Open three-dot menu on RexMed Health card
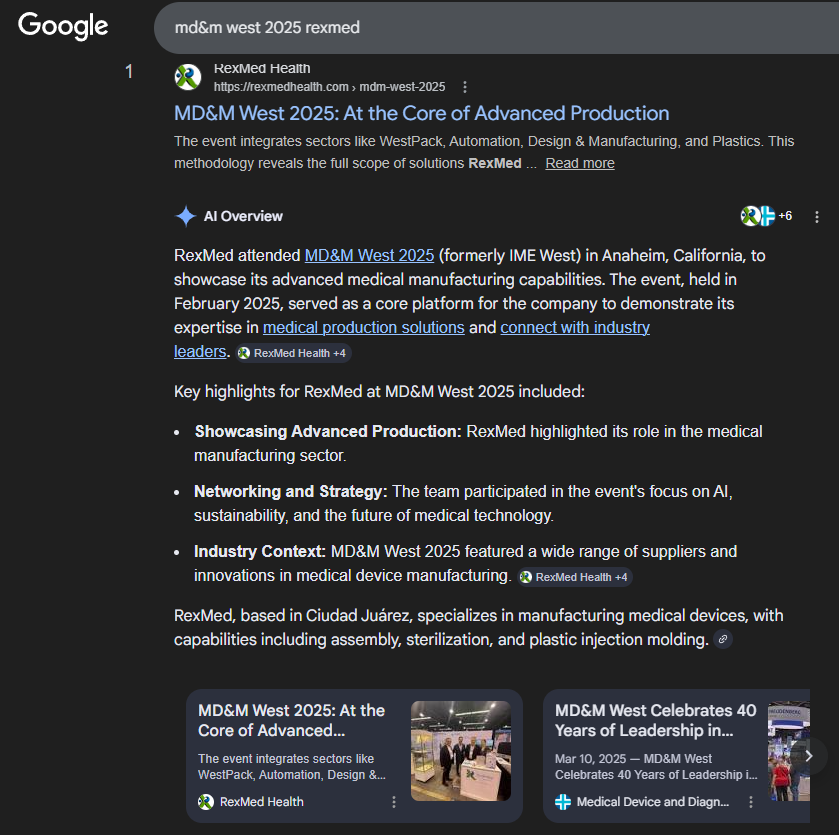This screenshot has height=835, width=839. pos(394,802)
